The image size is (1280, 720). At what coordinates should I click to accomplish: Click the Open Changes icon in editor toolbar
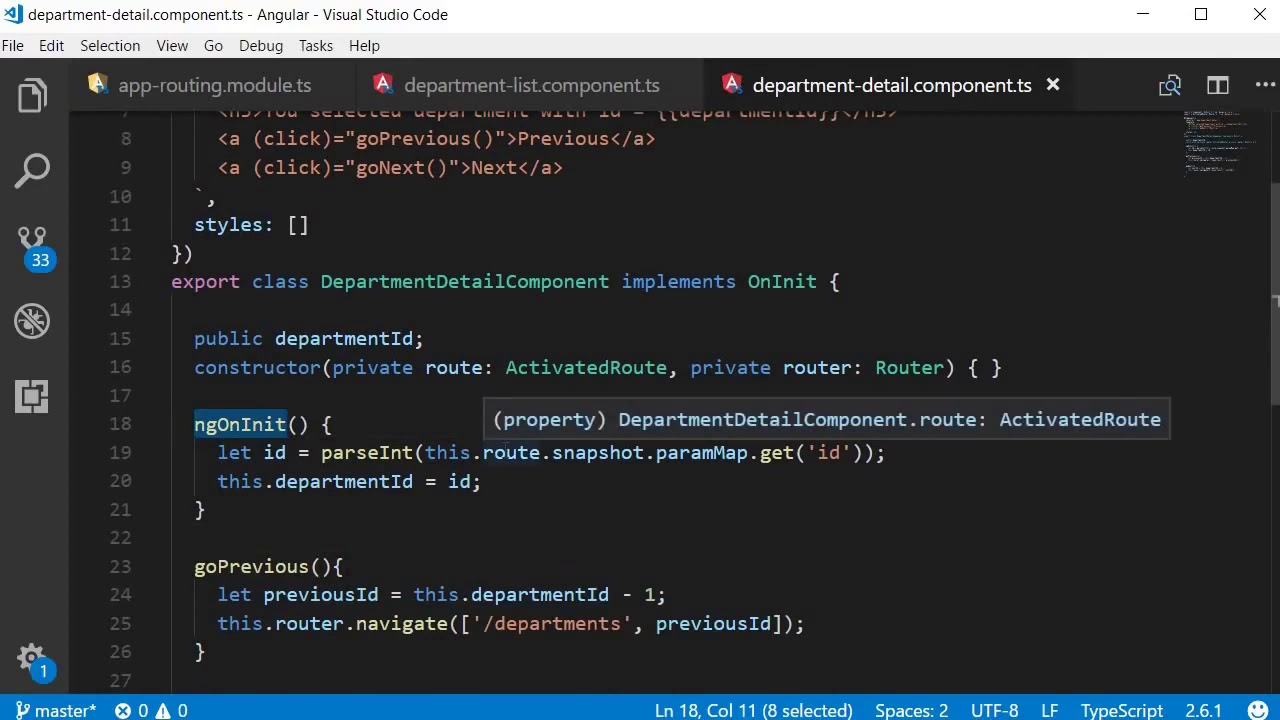click(1170, 85)
